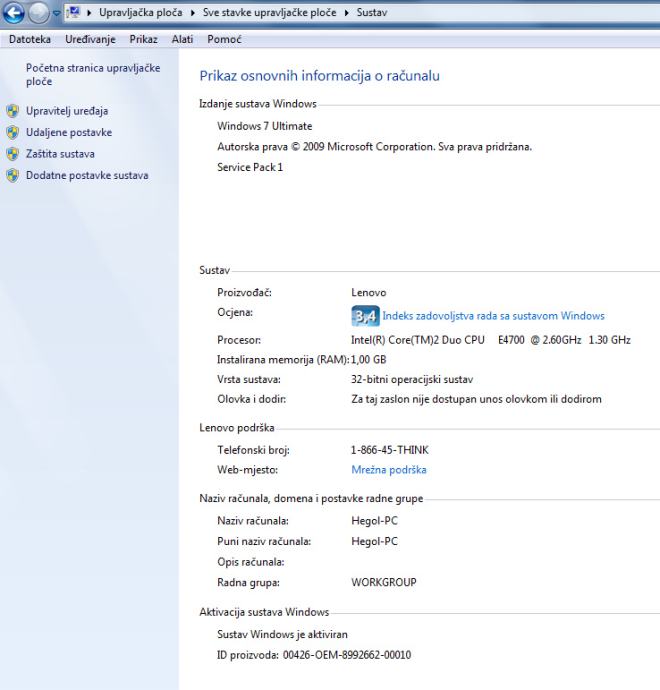
Task: Go to Sve stavke upravljačke ploče breadcrumb
Action: coord(269,12)
